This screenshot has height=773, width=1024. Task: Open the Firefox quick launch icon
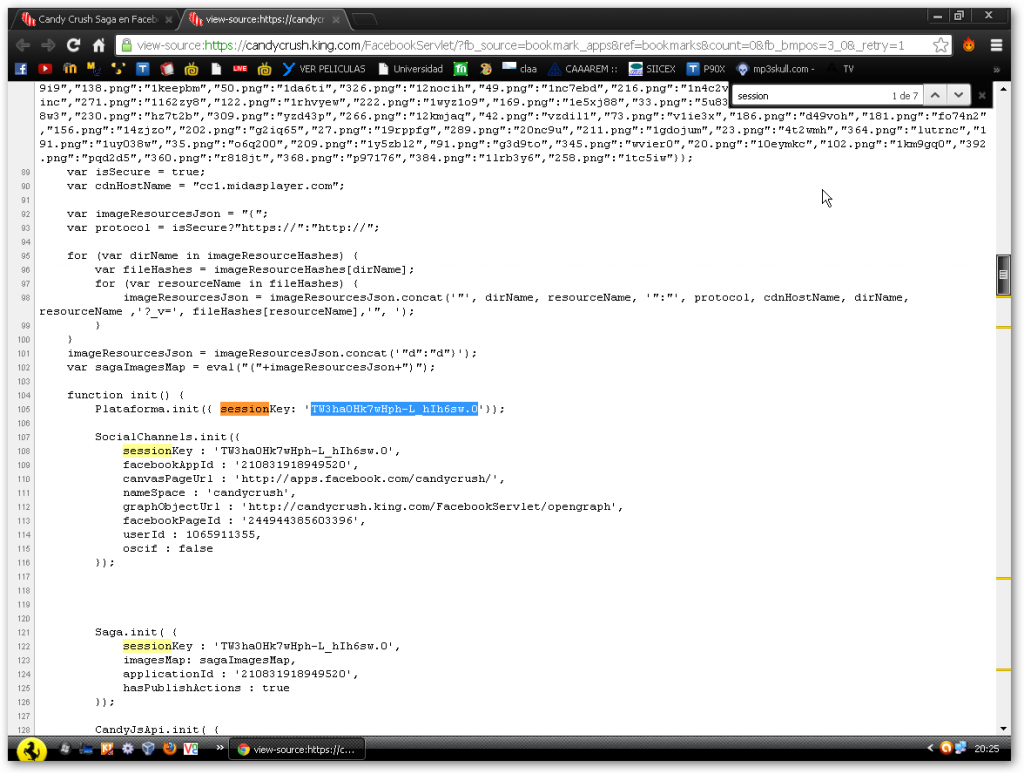(169, 749)
